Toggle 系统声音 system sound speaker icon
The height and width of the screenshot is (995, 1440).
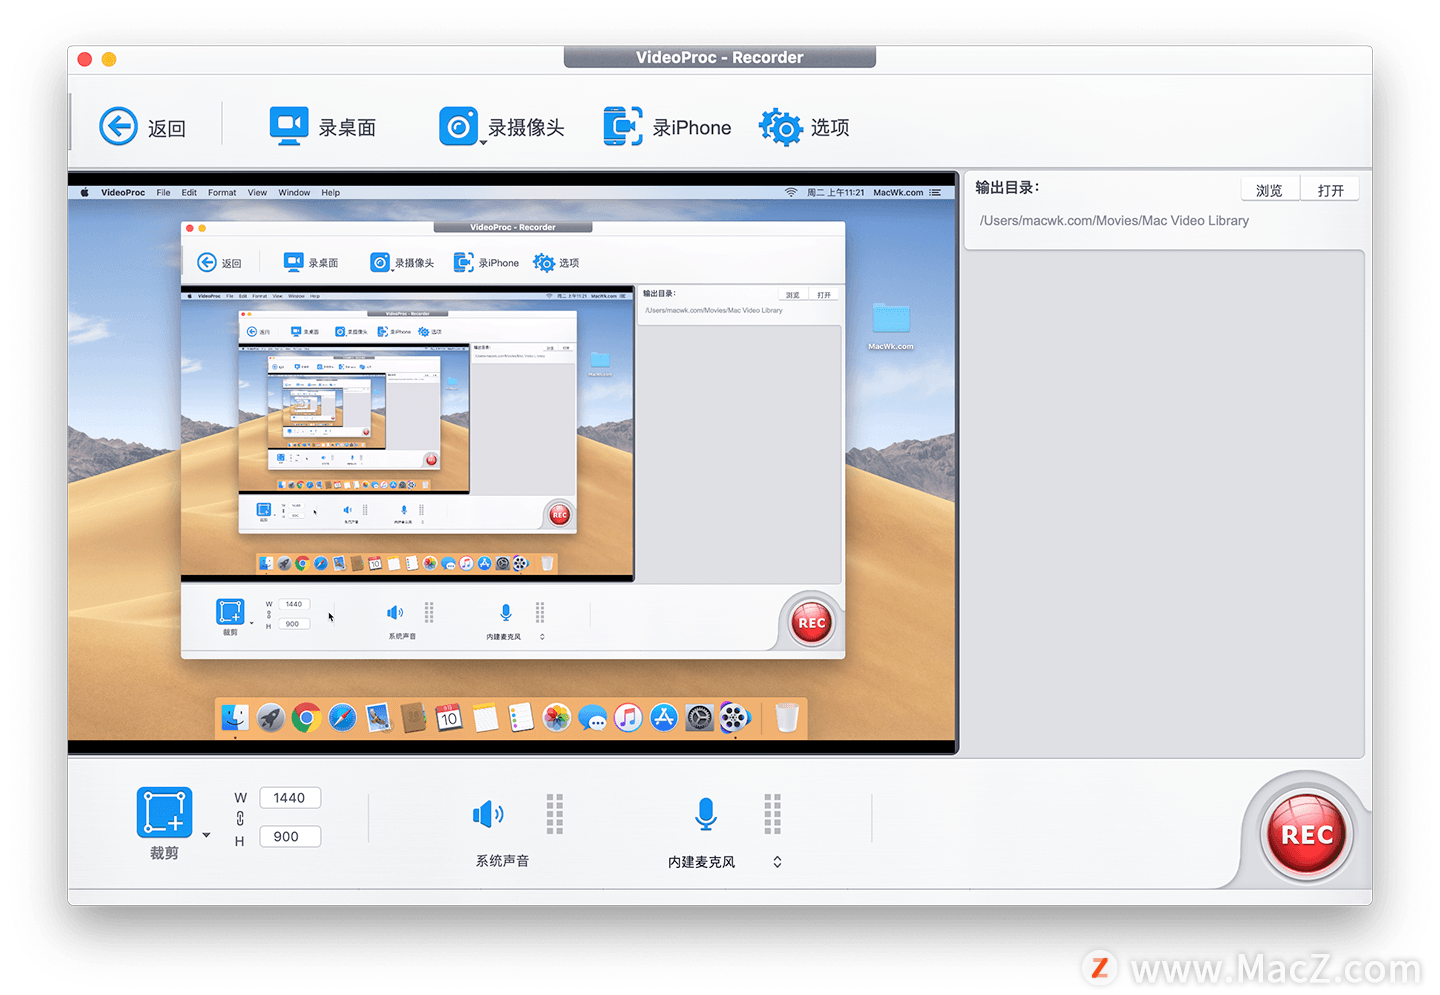(488, 815)
